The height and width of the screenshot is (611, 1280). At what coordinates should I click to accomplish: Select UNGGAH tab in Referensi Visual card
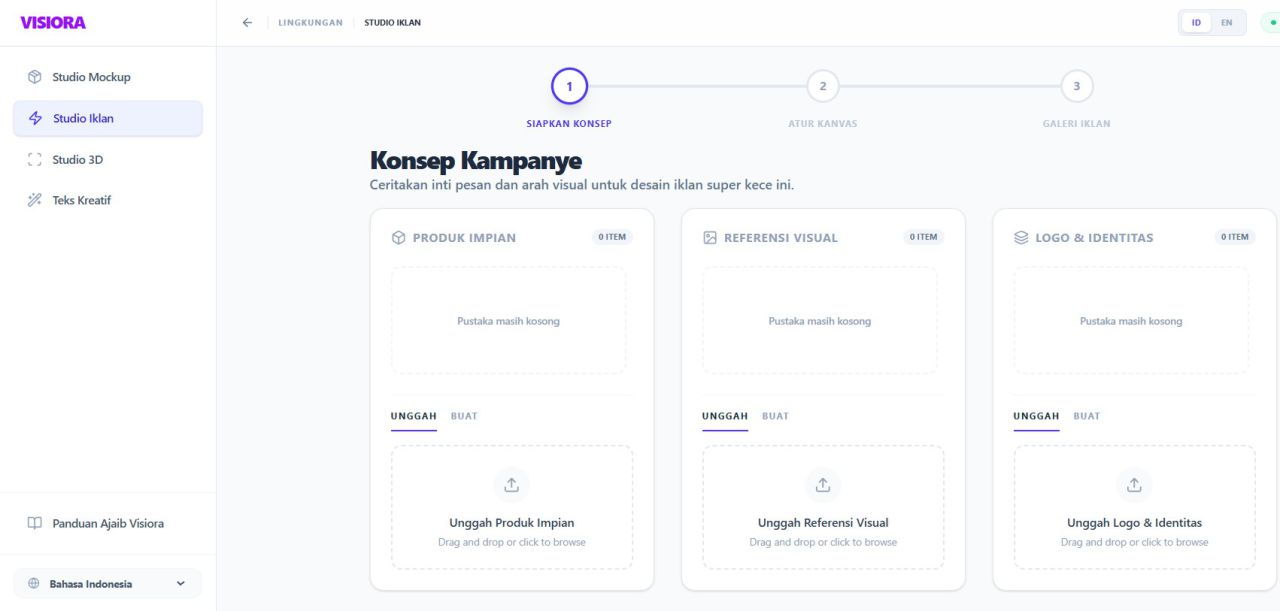click(725, 416)
